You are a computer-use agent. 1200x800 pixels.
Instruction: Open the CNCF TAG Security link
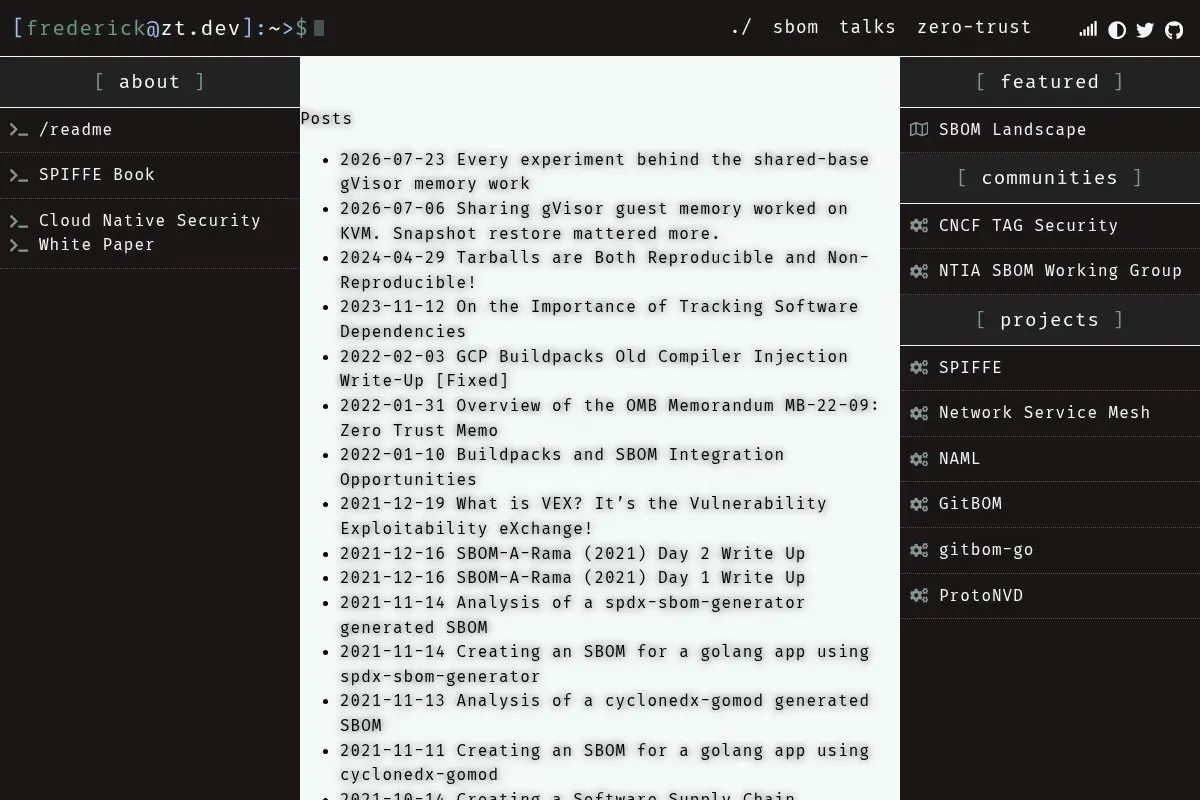coord(1028,226)
